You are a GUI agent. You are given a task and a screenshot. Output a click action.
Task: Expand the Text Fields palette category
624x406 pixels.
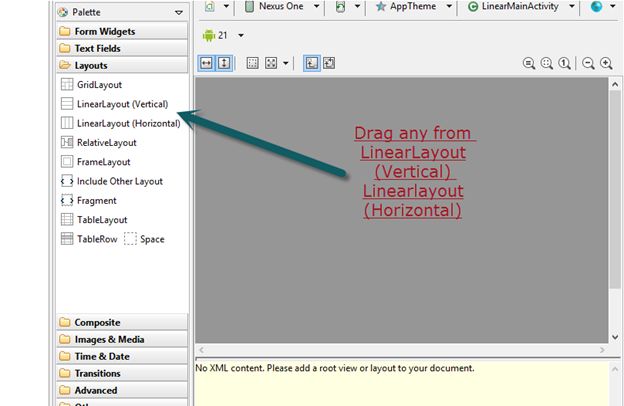tap(122, 48)
